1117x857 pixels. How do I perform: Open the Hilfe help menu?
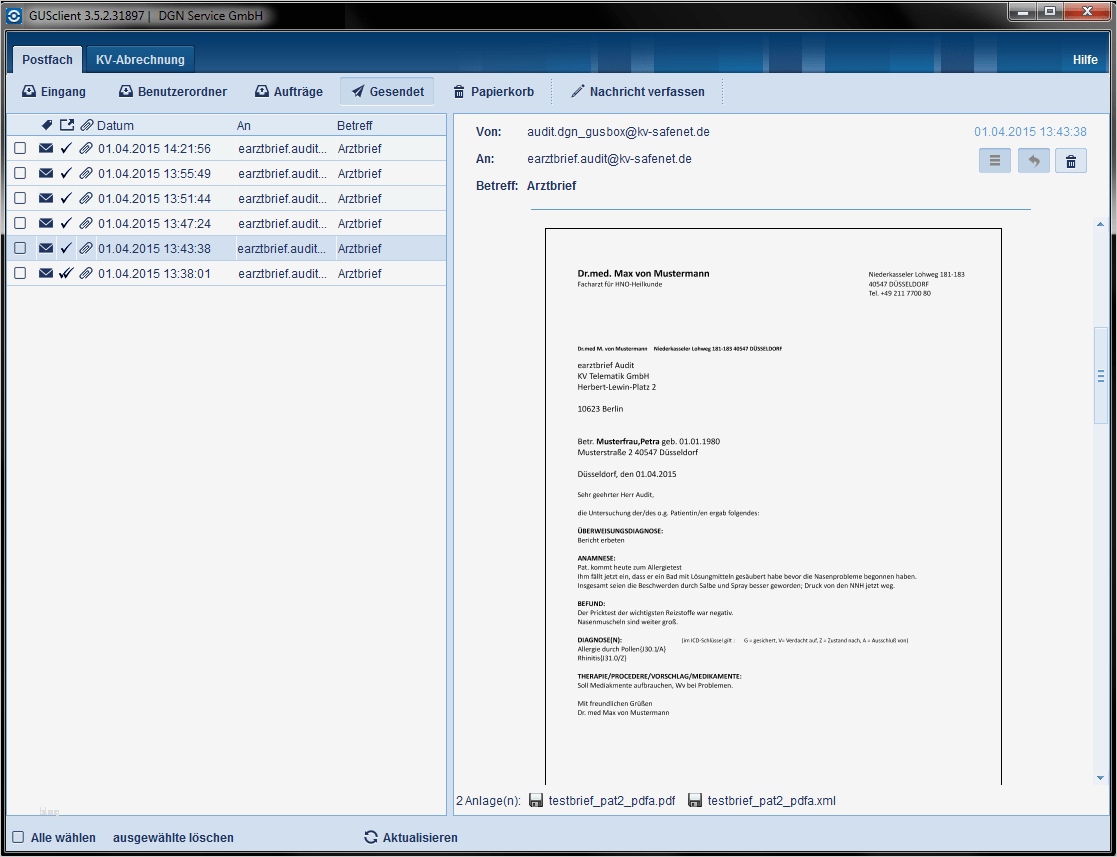1085,60
